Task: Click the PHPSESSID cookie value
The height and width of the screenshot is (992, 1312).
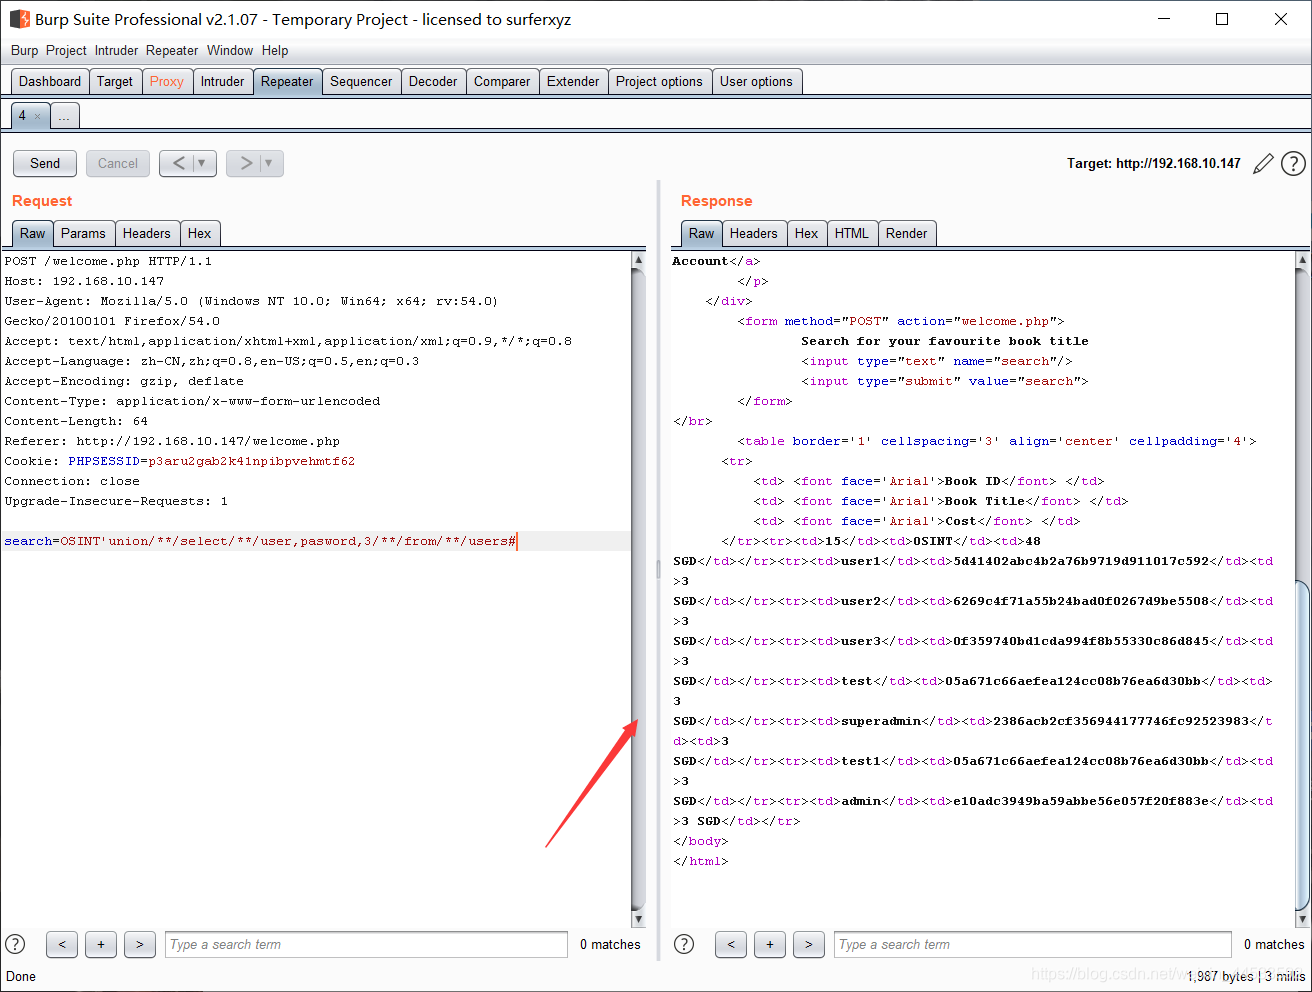Action: [x=251, y=461]
